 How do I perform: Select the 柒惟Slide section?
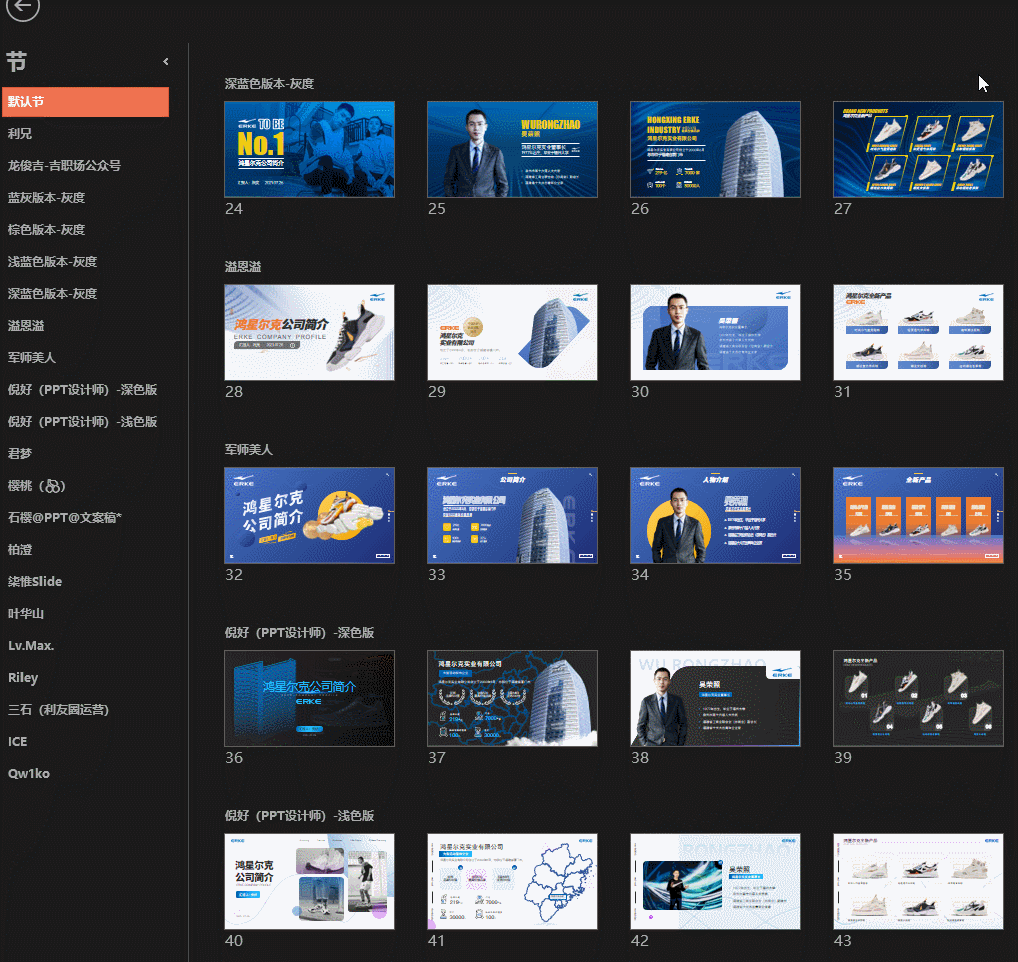pyautogui.click(x=35, y=582)
